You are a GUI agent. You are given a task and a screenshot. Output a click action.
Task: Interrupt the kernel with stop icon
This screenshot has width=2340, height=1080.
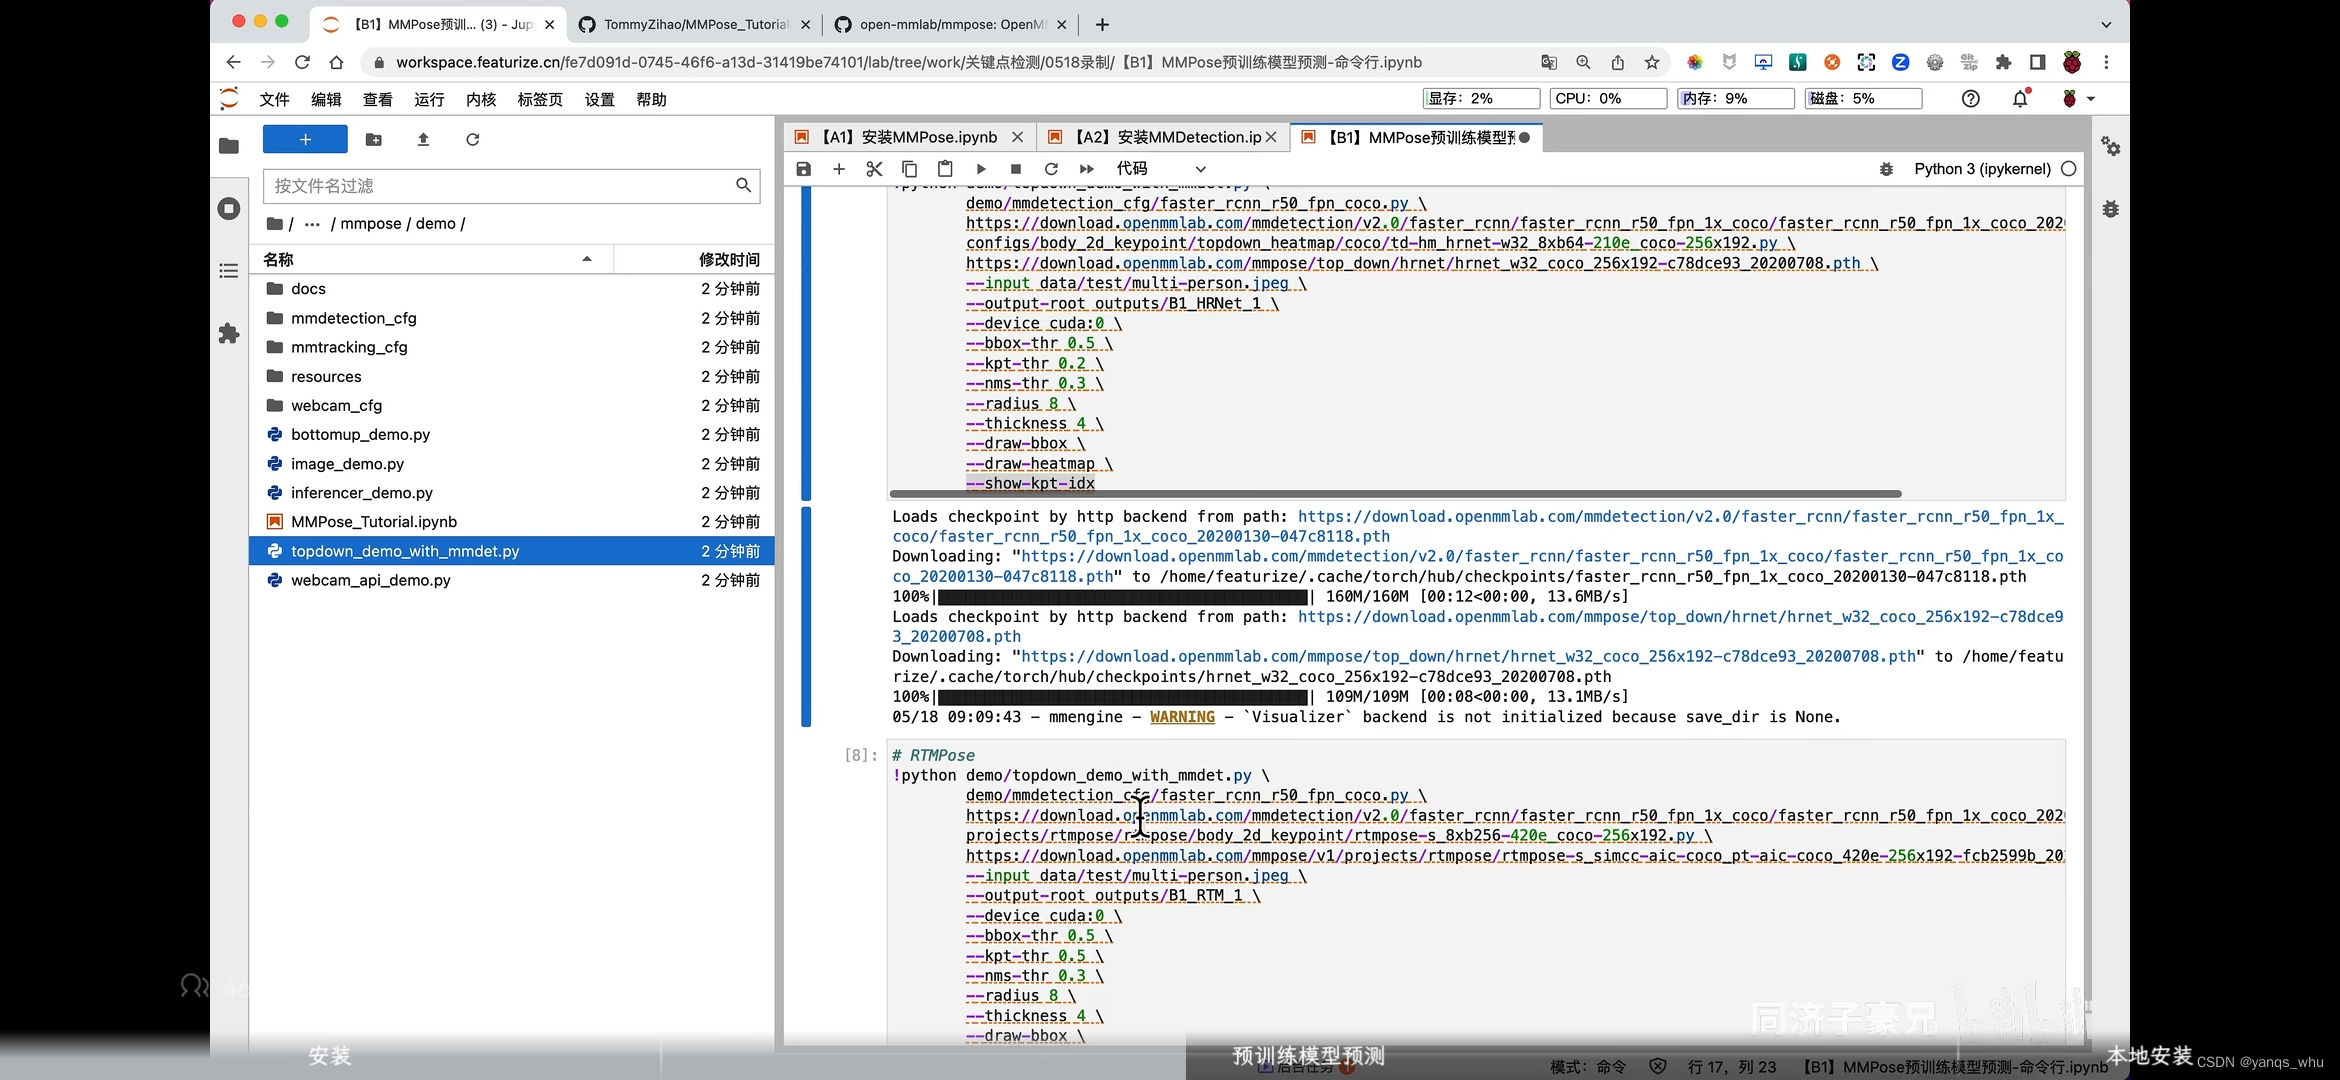click(1016, 169)
